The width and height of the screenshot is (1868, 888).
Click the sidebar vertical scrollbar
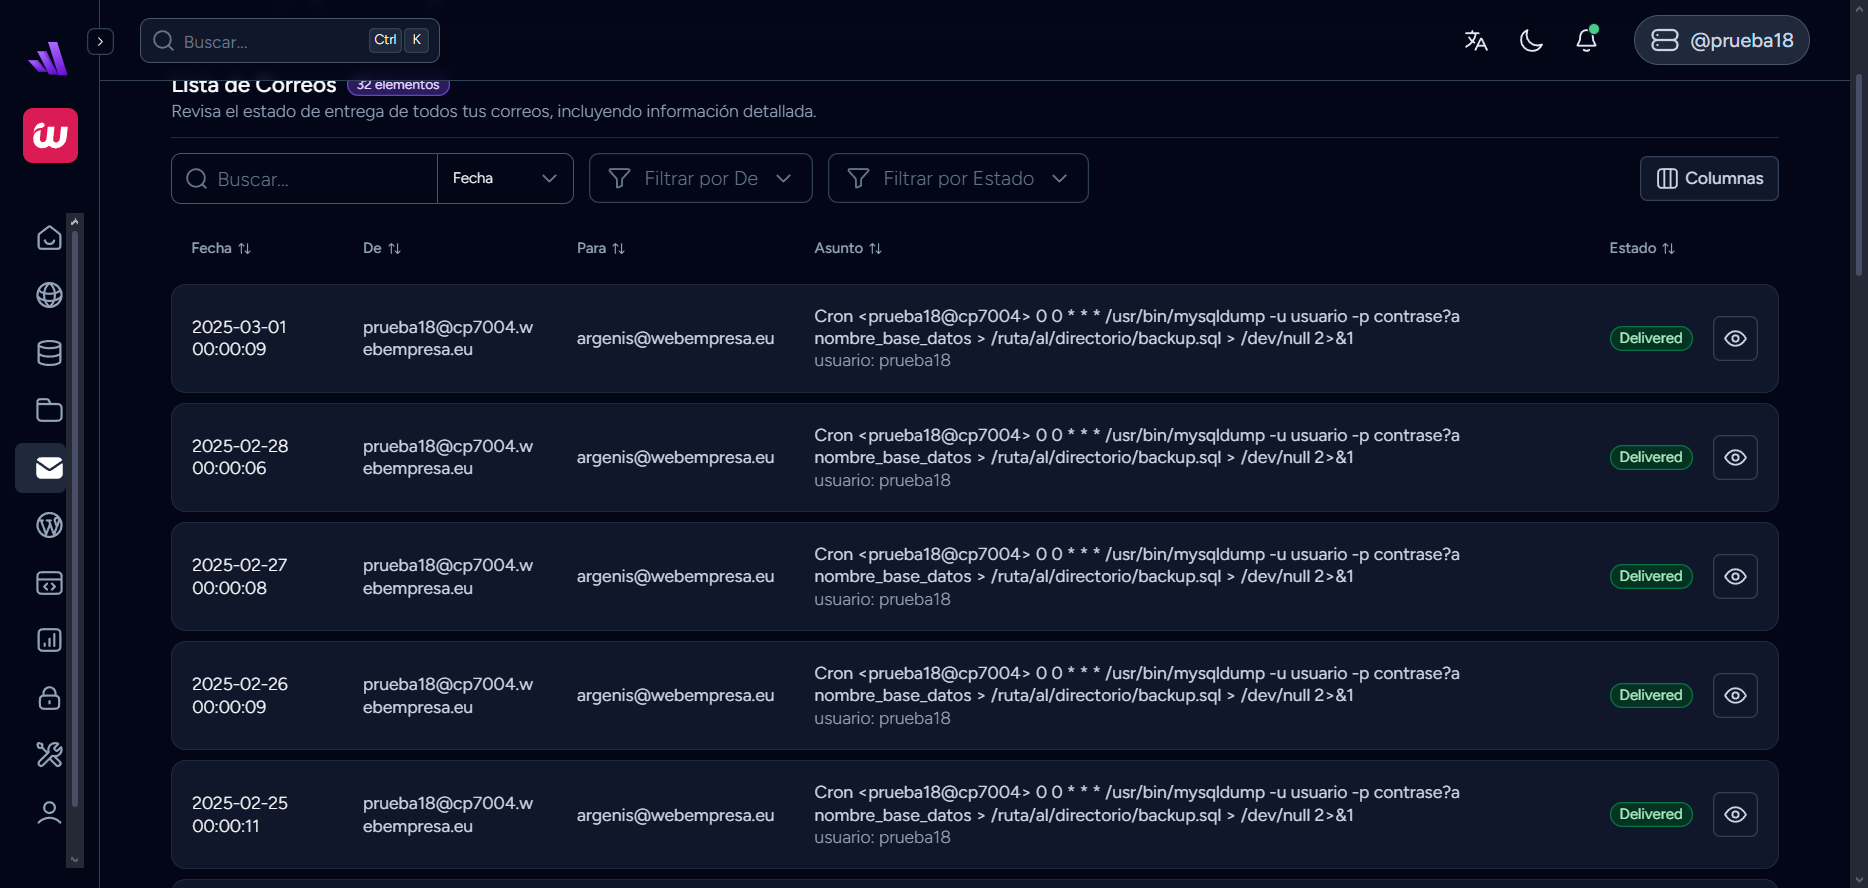click(x=75, y=520)
